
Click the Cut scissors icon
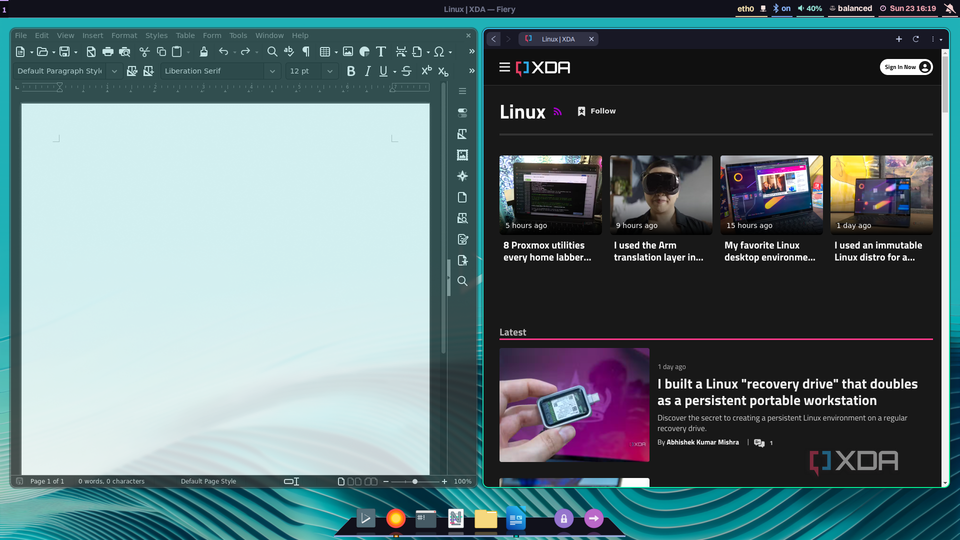click(x=144, y=52)
